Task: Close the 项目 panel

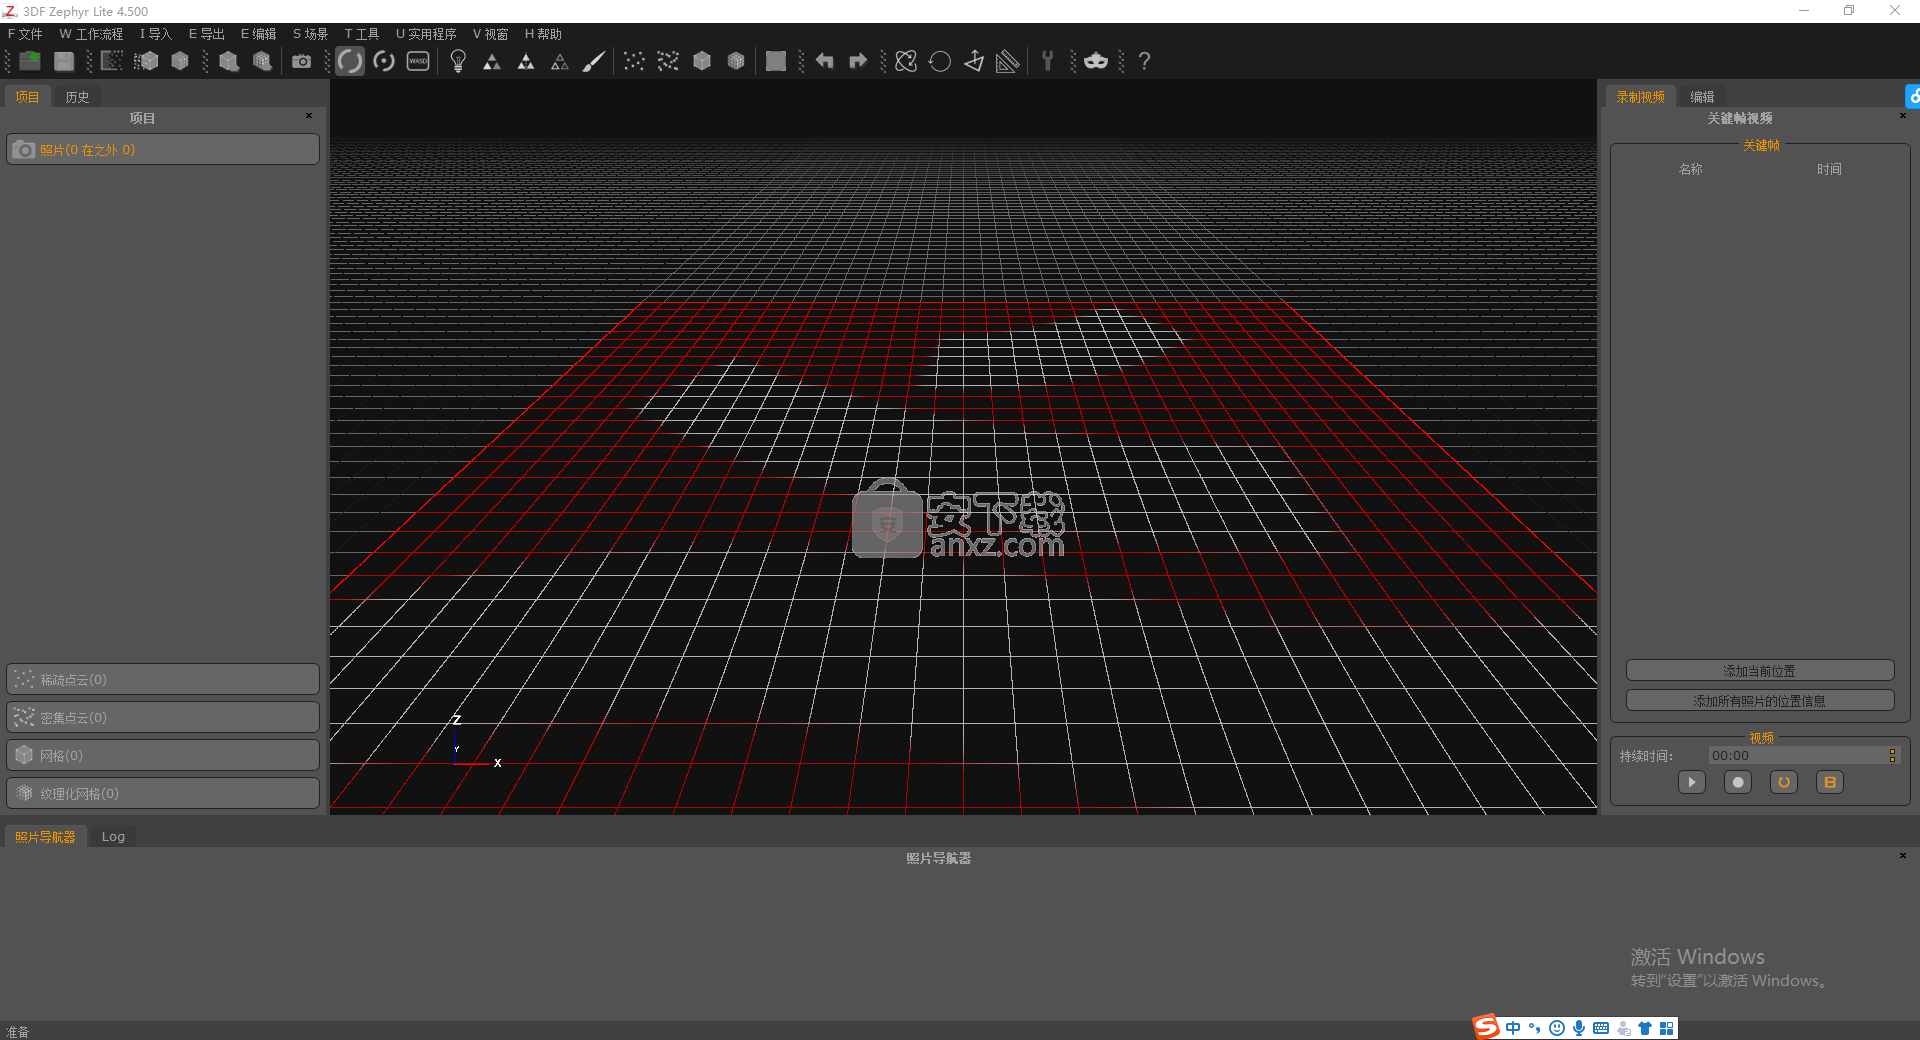Action: pos(309,116)
